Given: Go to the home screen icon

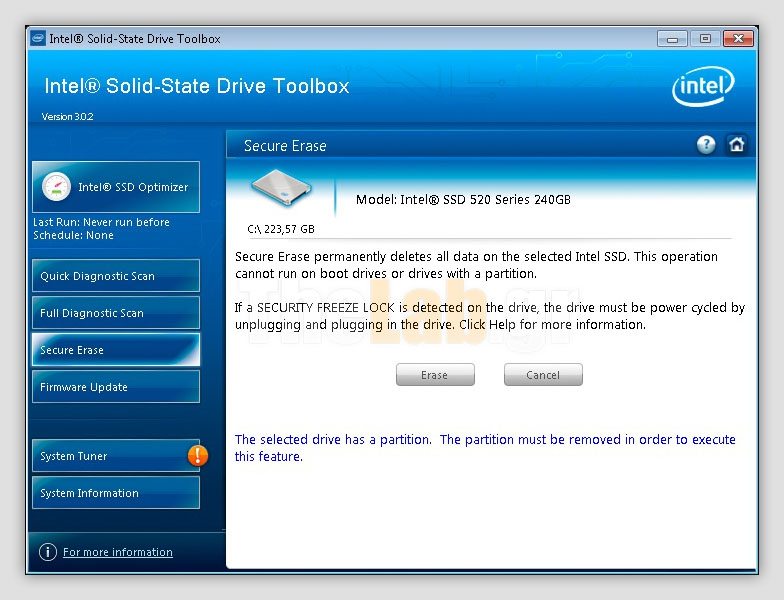Looking at the screenshot, I should (x=736, y=145).
